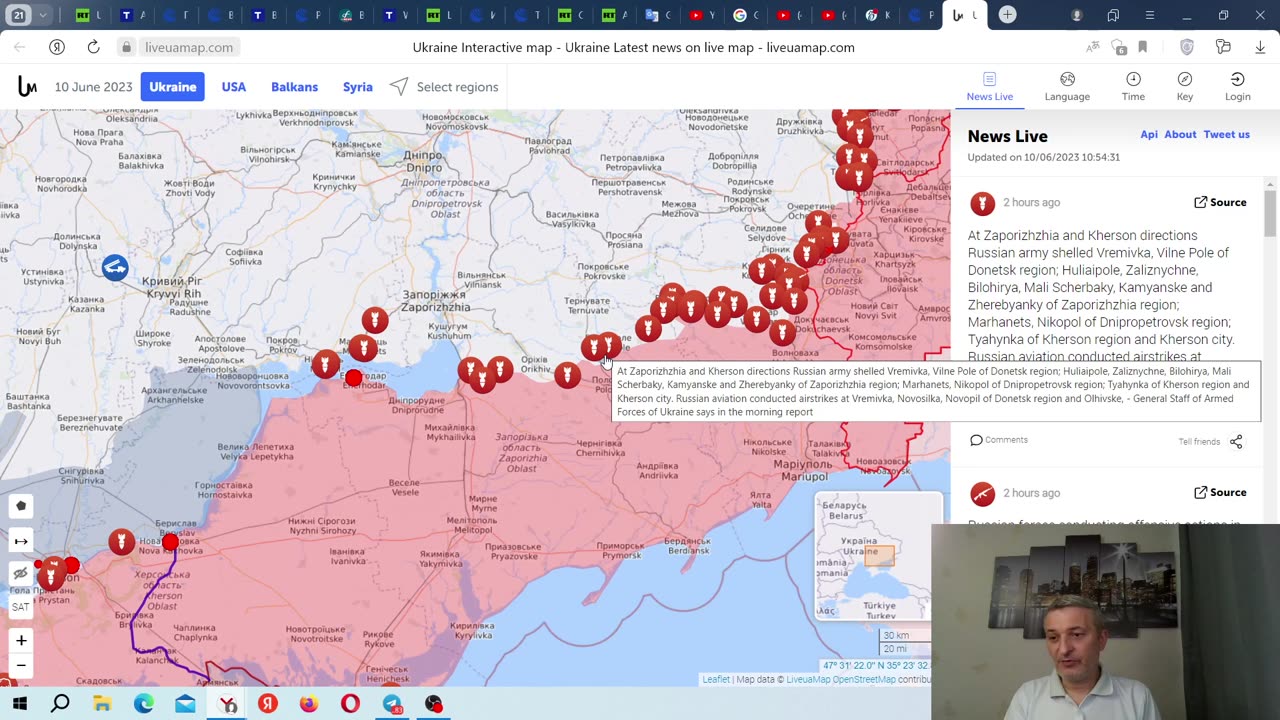Select the polygon draw tool on map
The image size is (1280, 720).
point(21,506)
